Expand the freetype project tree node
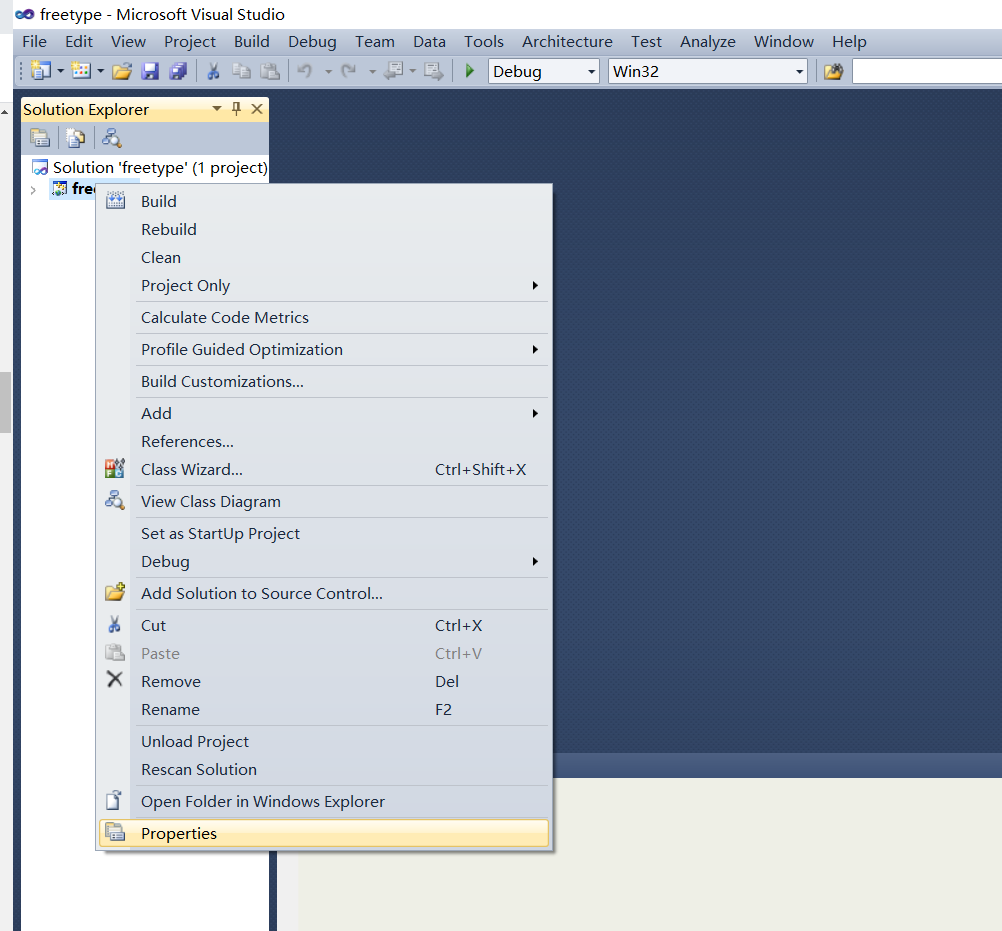The height and width of the screenshot is (931, 1002). tap(33, 190)
